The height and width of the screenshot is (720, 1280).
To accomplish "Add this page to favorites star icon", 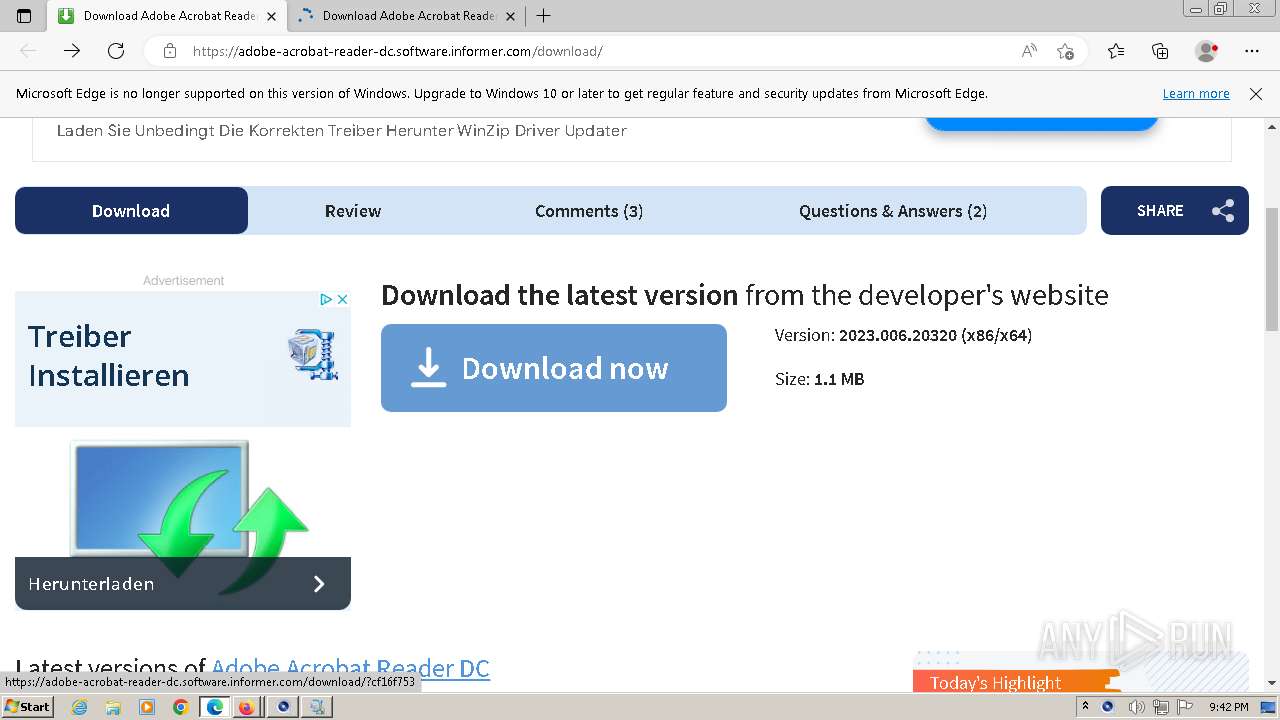I will point(1066,51).
